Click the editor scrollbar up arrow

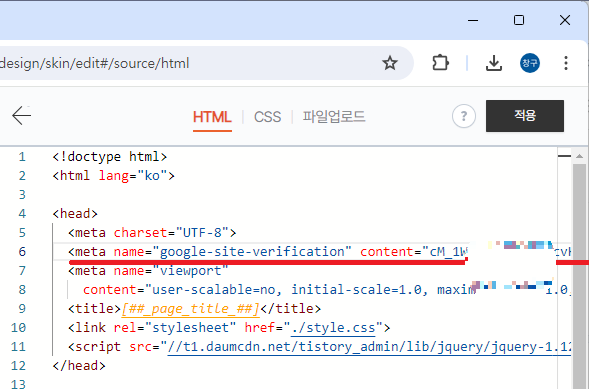[579, 156]
